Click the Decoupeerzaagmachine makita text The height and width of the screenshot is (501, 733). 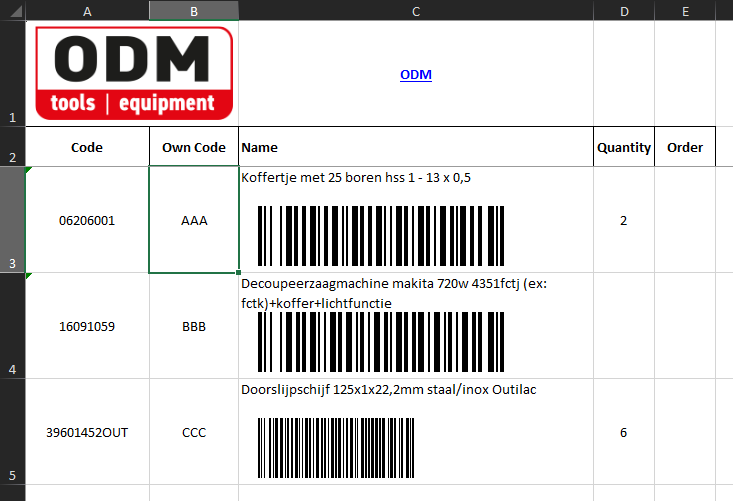(394, 293)
